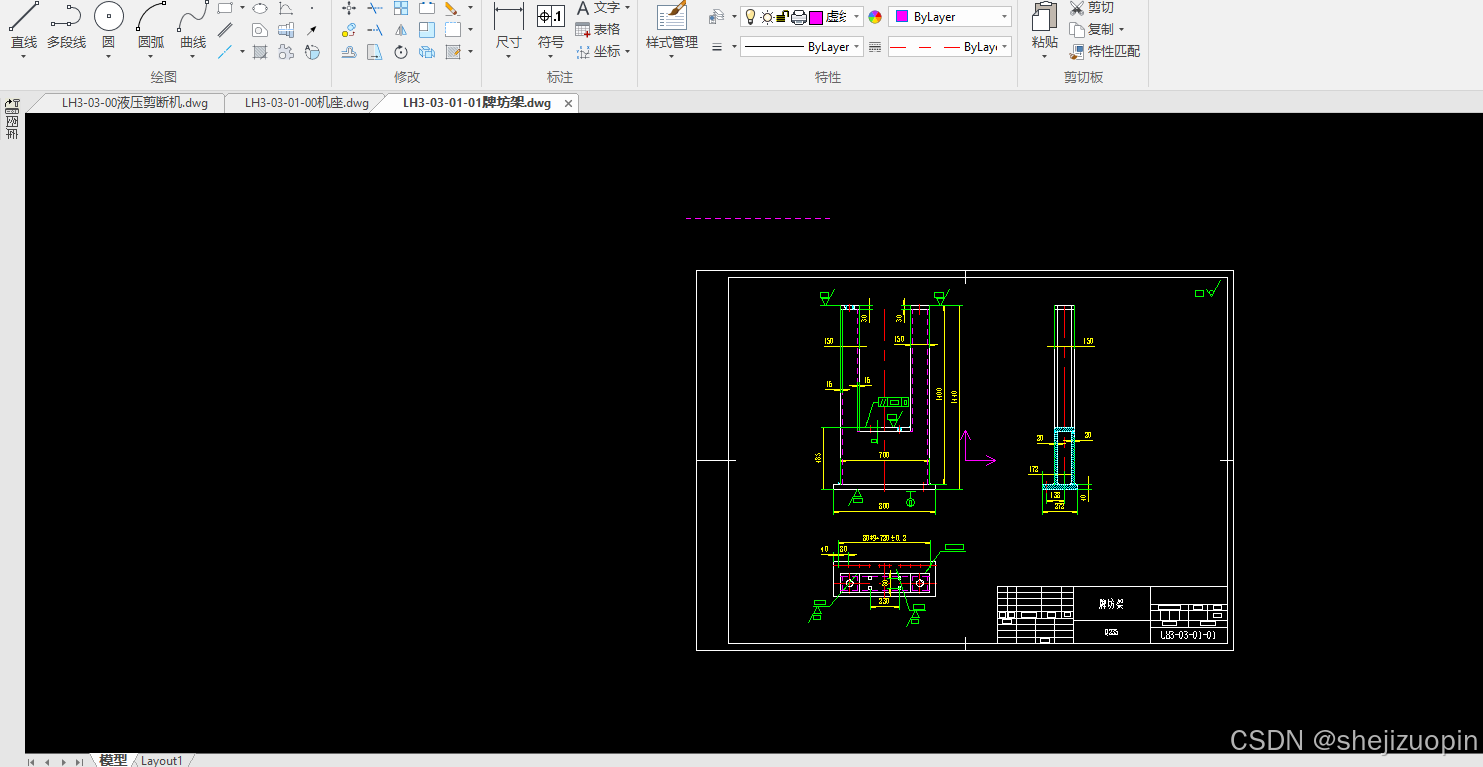The width and height of the screenshot is (1483, 767).
Task: Toggle layer freeze sun icon
Action: point(767,17)
